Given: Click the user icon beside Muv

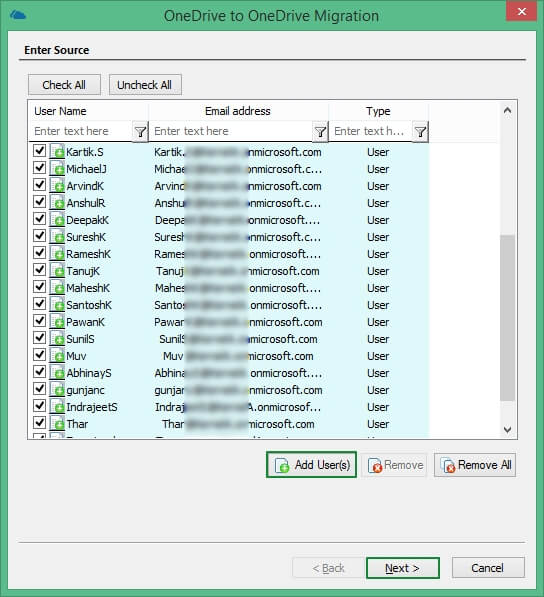Looking at the screenshot, I should coord(57,356).
